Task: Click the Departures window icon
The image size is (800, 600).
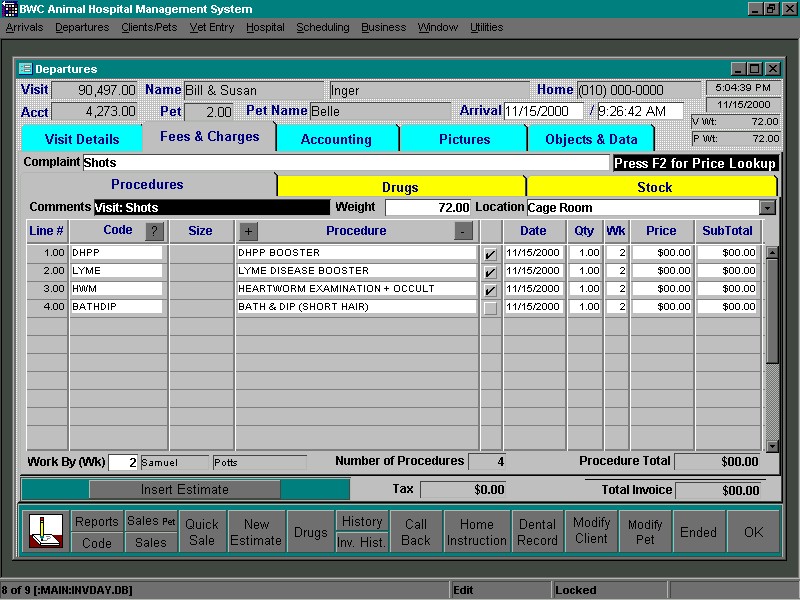Action: (x=25, y=68)
